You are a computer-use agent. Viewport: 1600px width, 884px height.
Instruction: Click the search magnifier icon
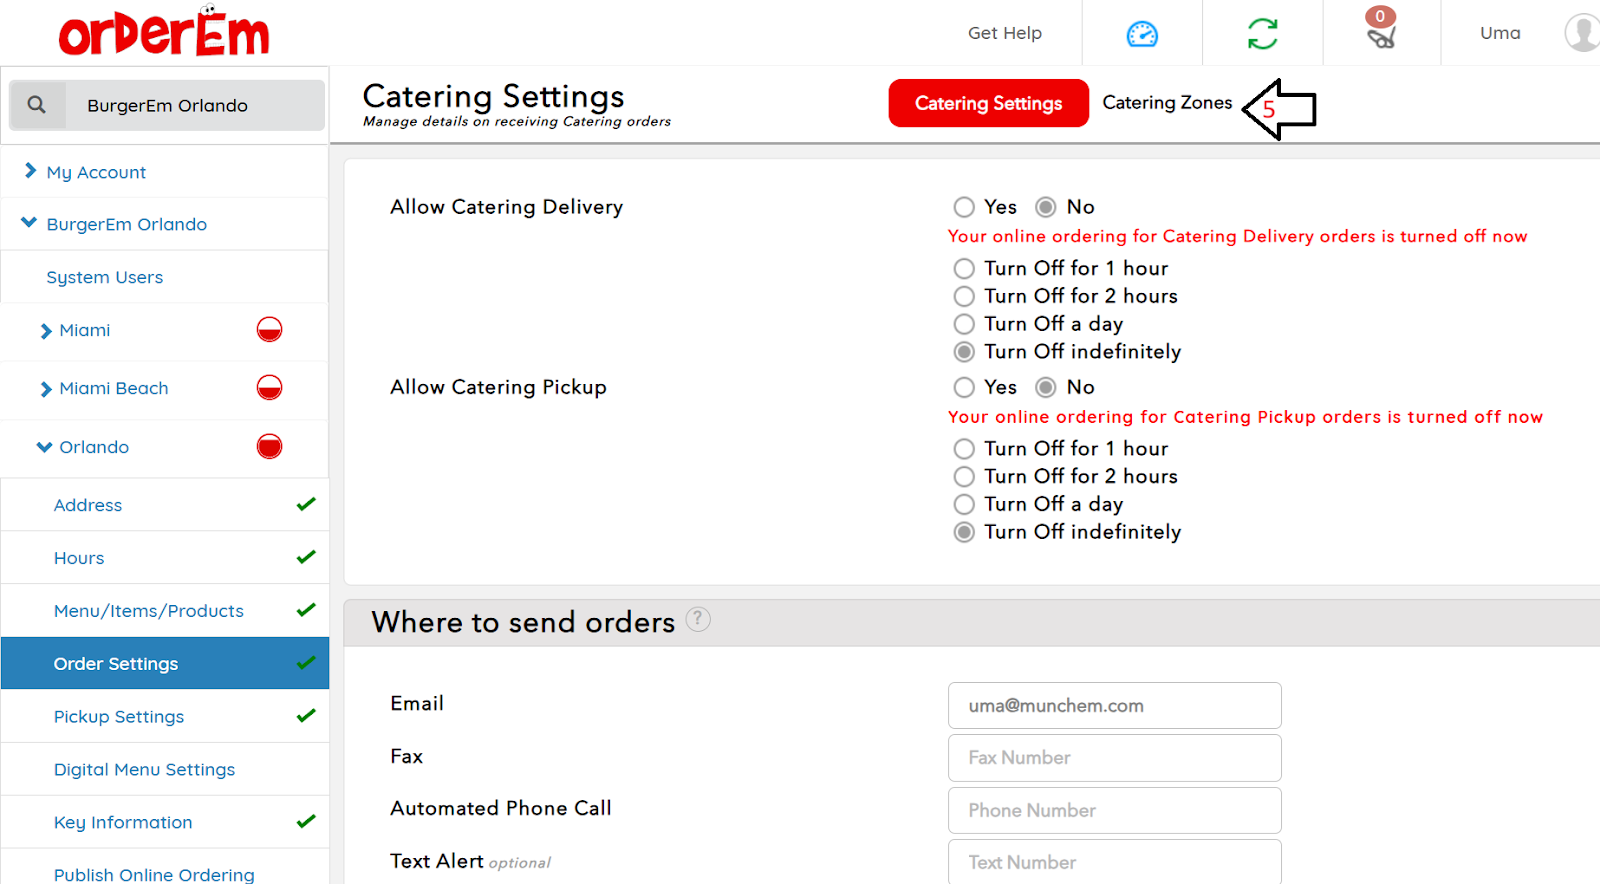(x=37, y=105)
